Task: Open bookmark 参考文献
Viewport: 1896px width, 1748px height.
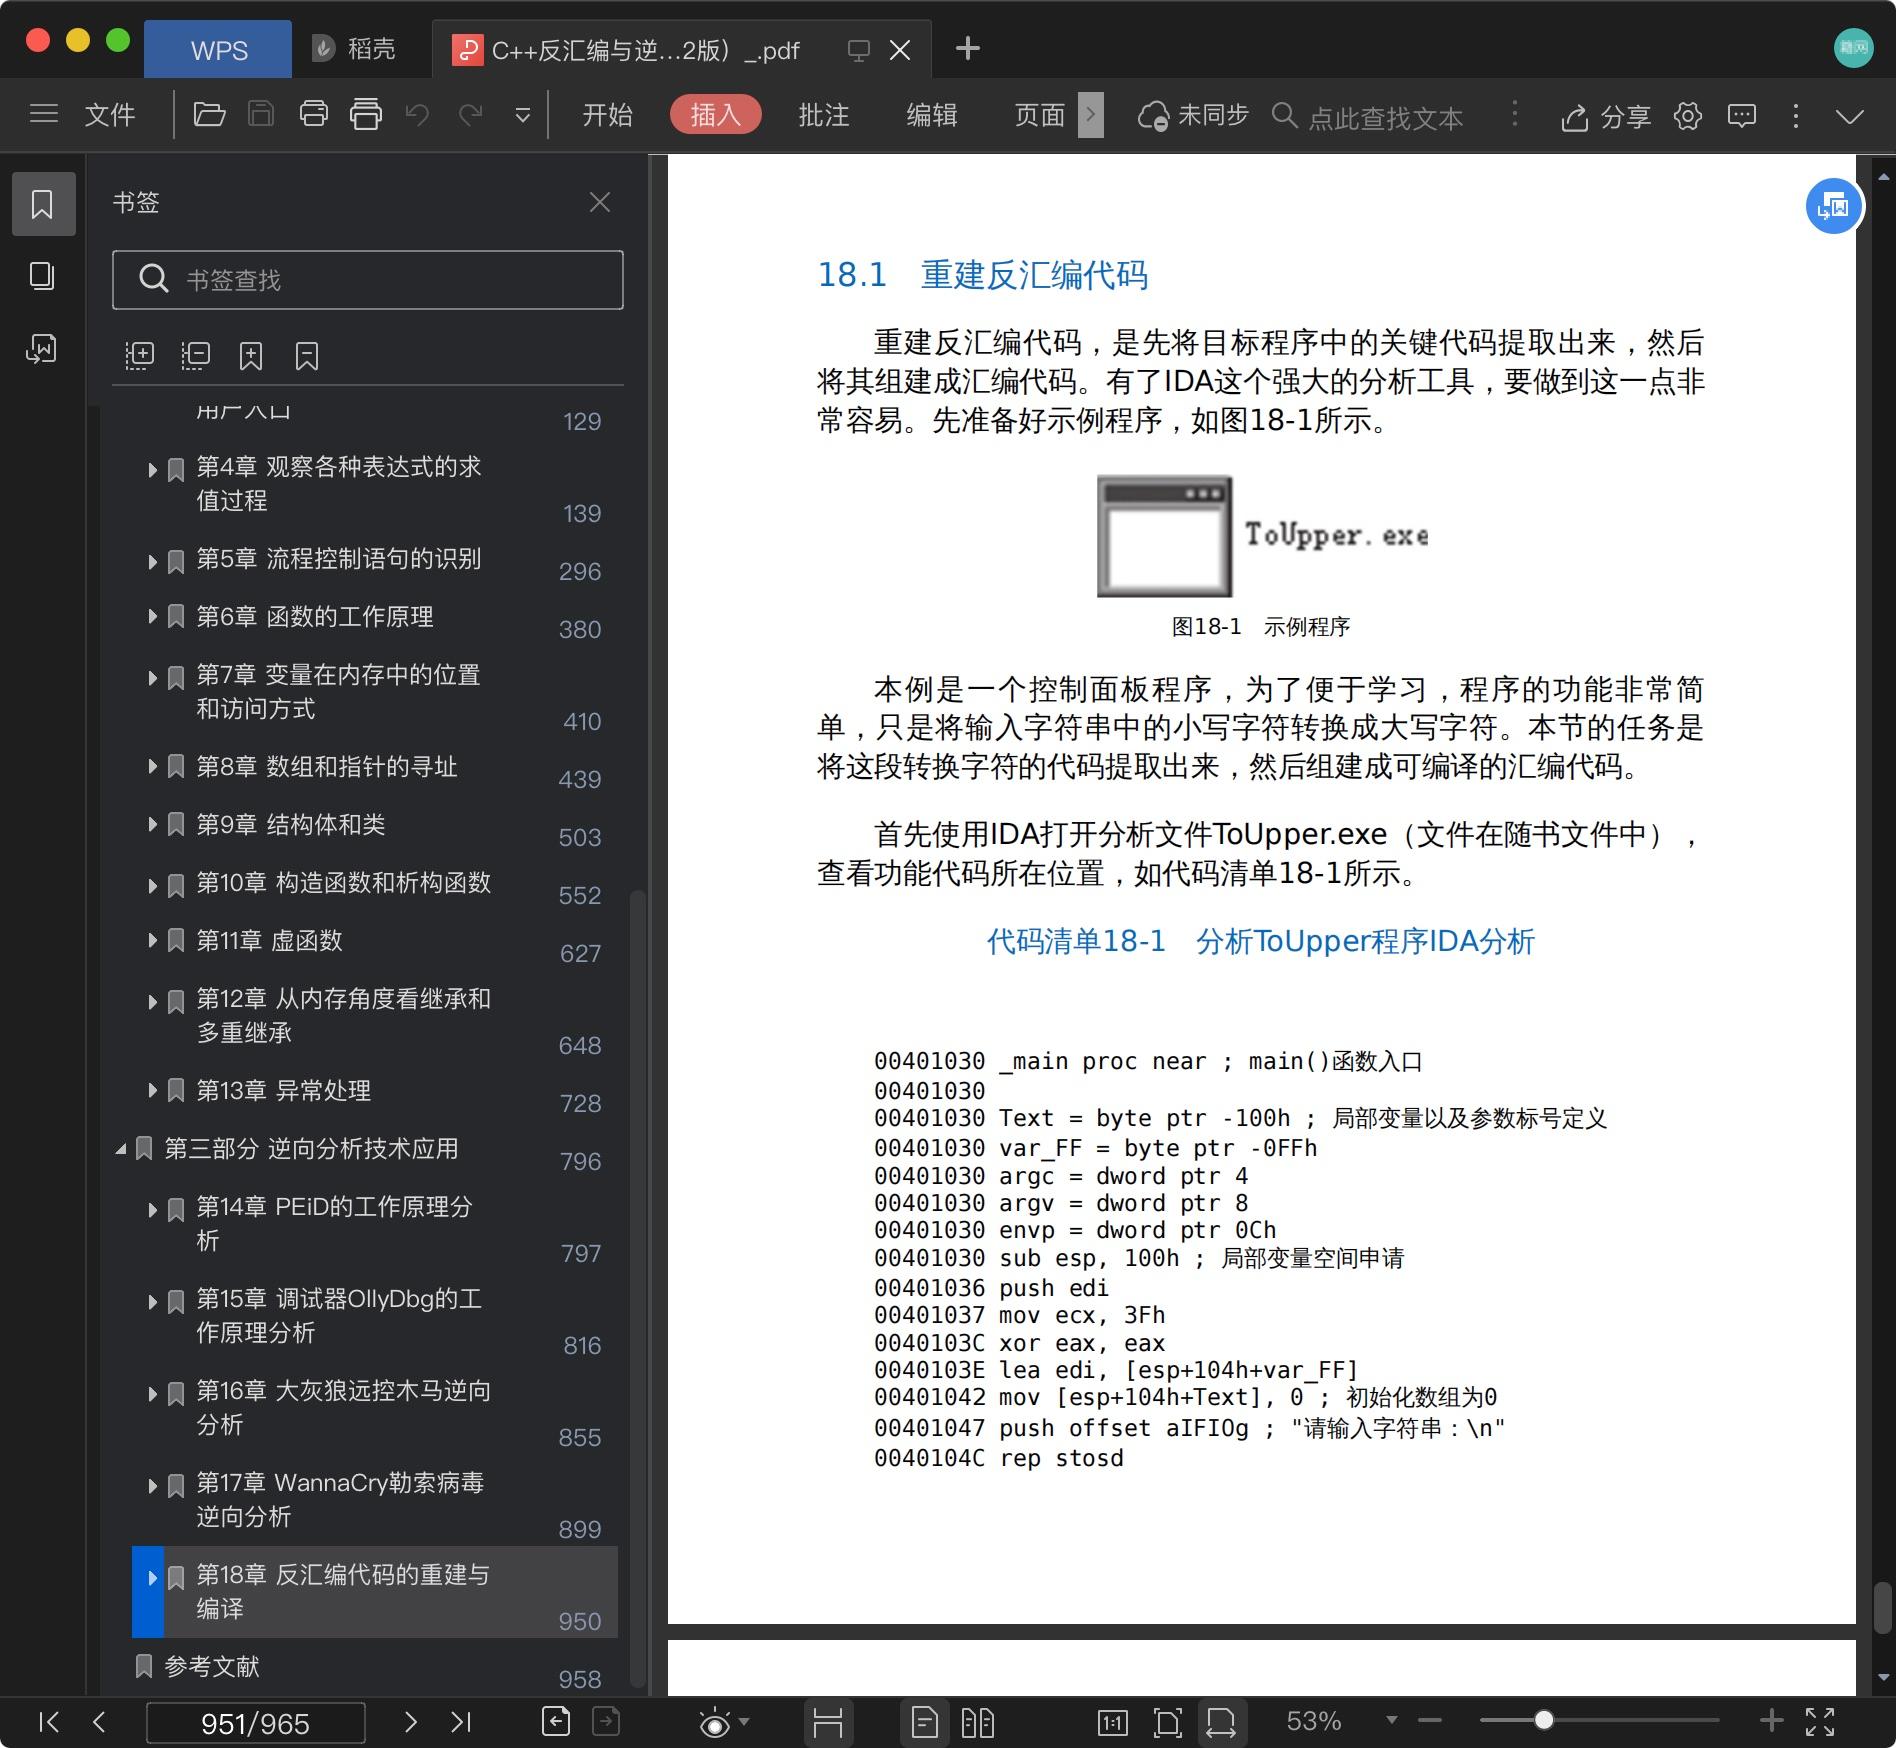Action: (211, 1666)
